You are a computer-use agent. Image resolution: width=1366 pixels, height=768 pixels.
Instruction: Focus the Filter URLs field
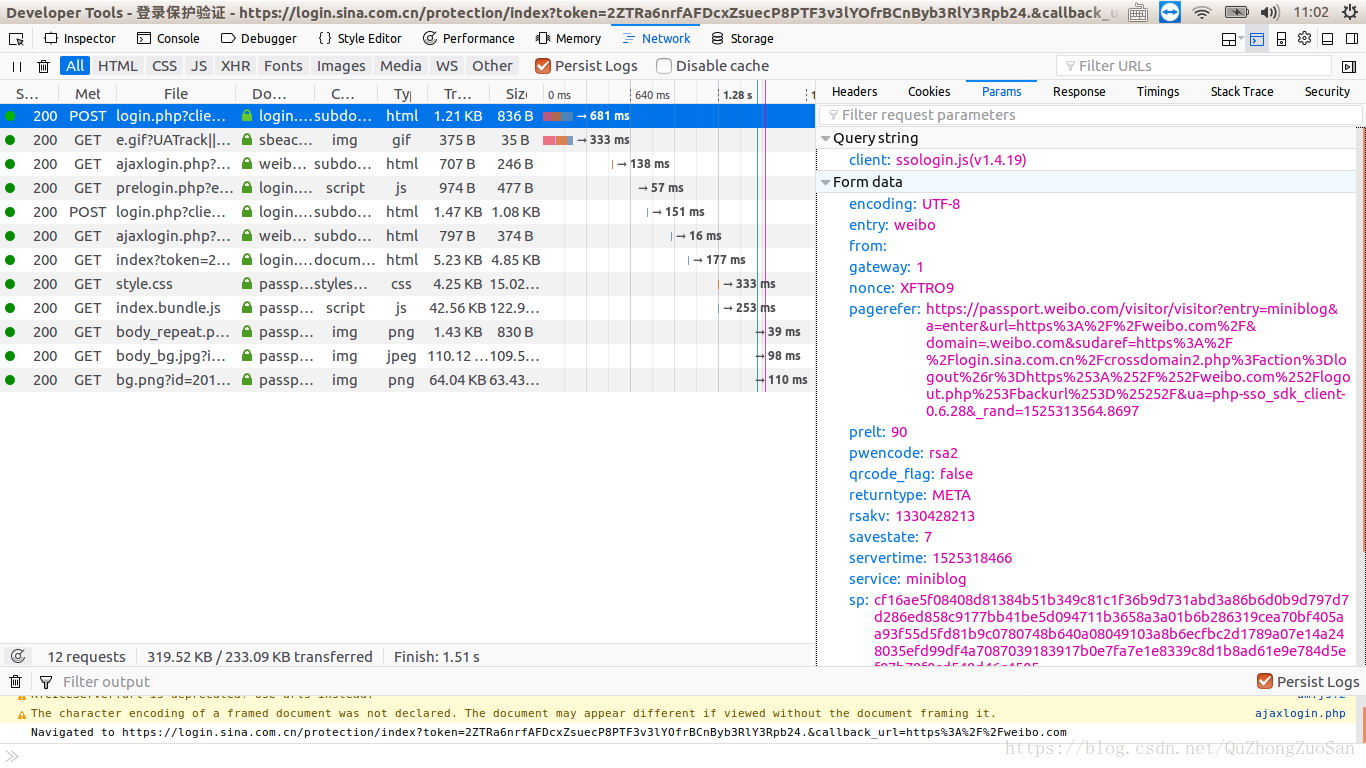pos(1194,66)
